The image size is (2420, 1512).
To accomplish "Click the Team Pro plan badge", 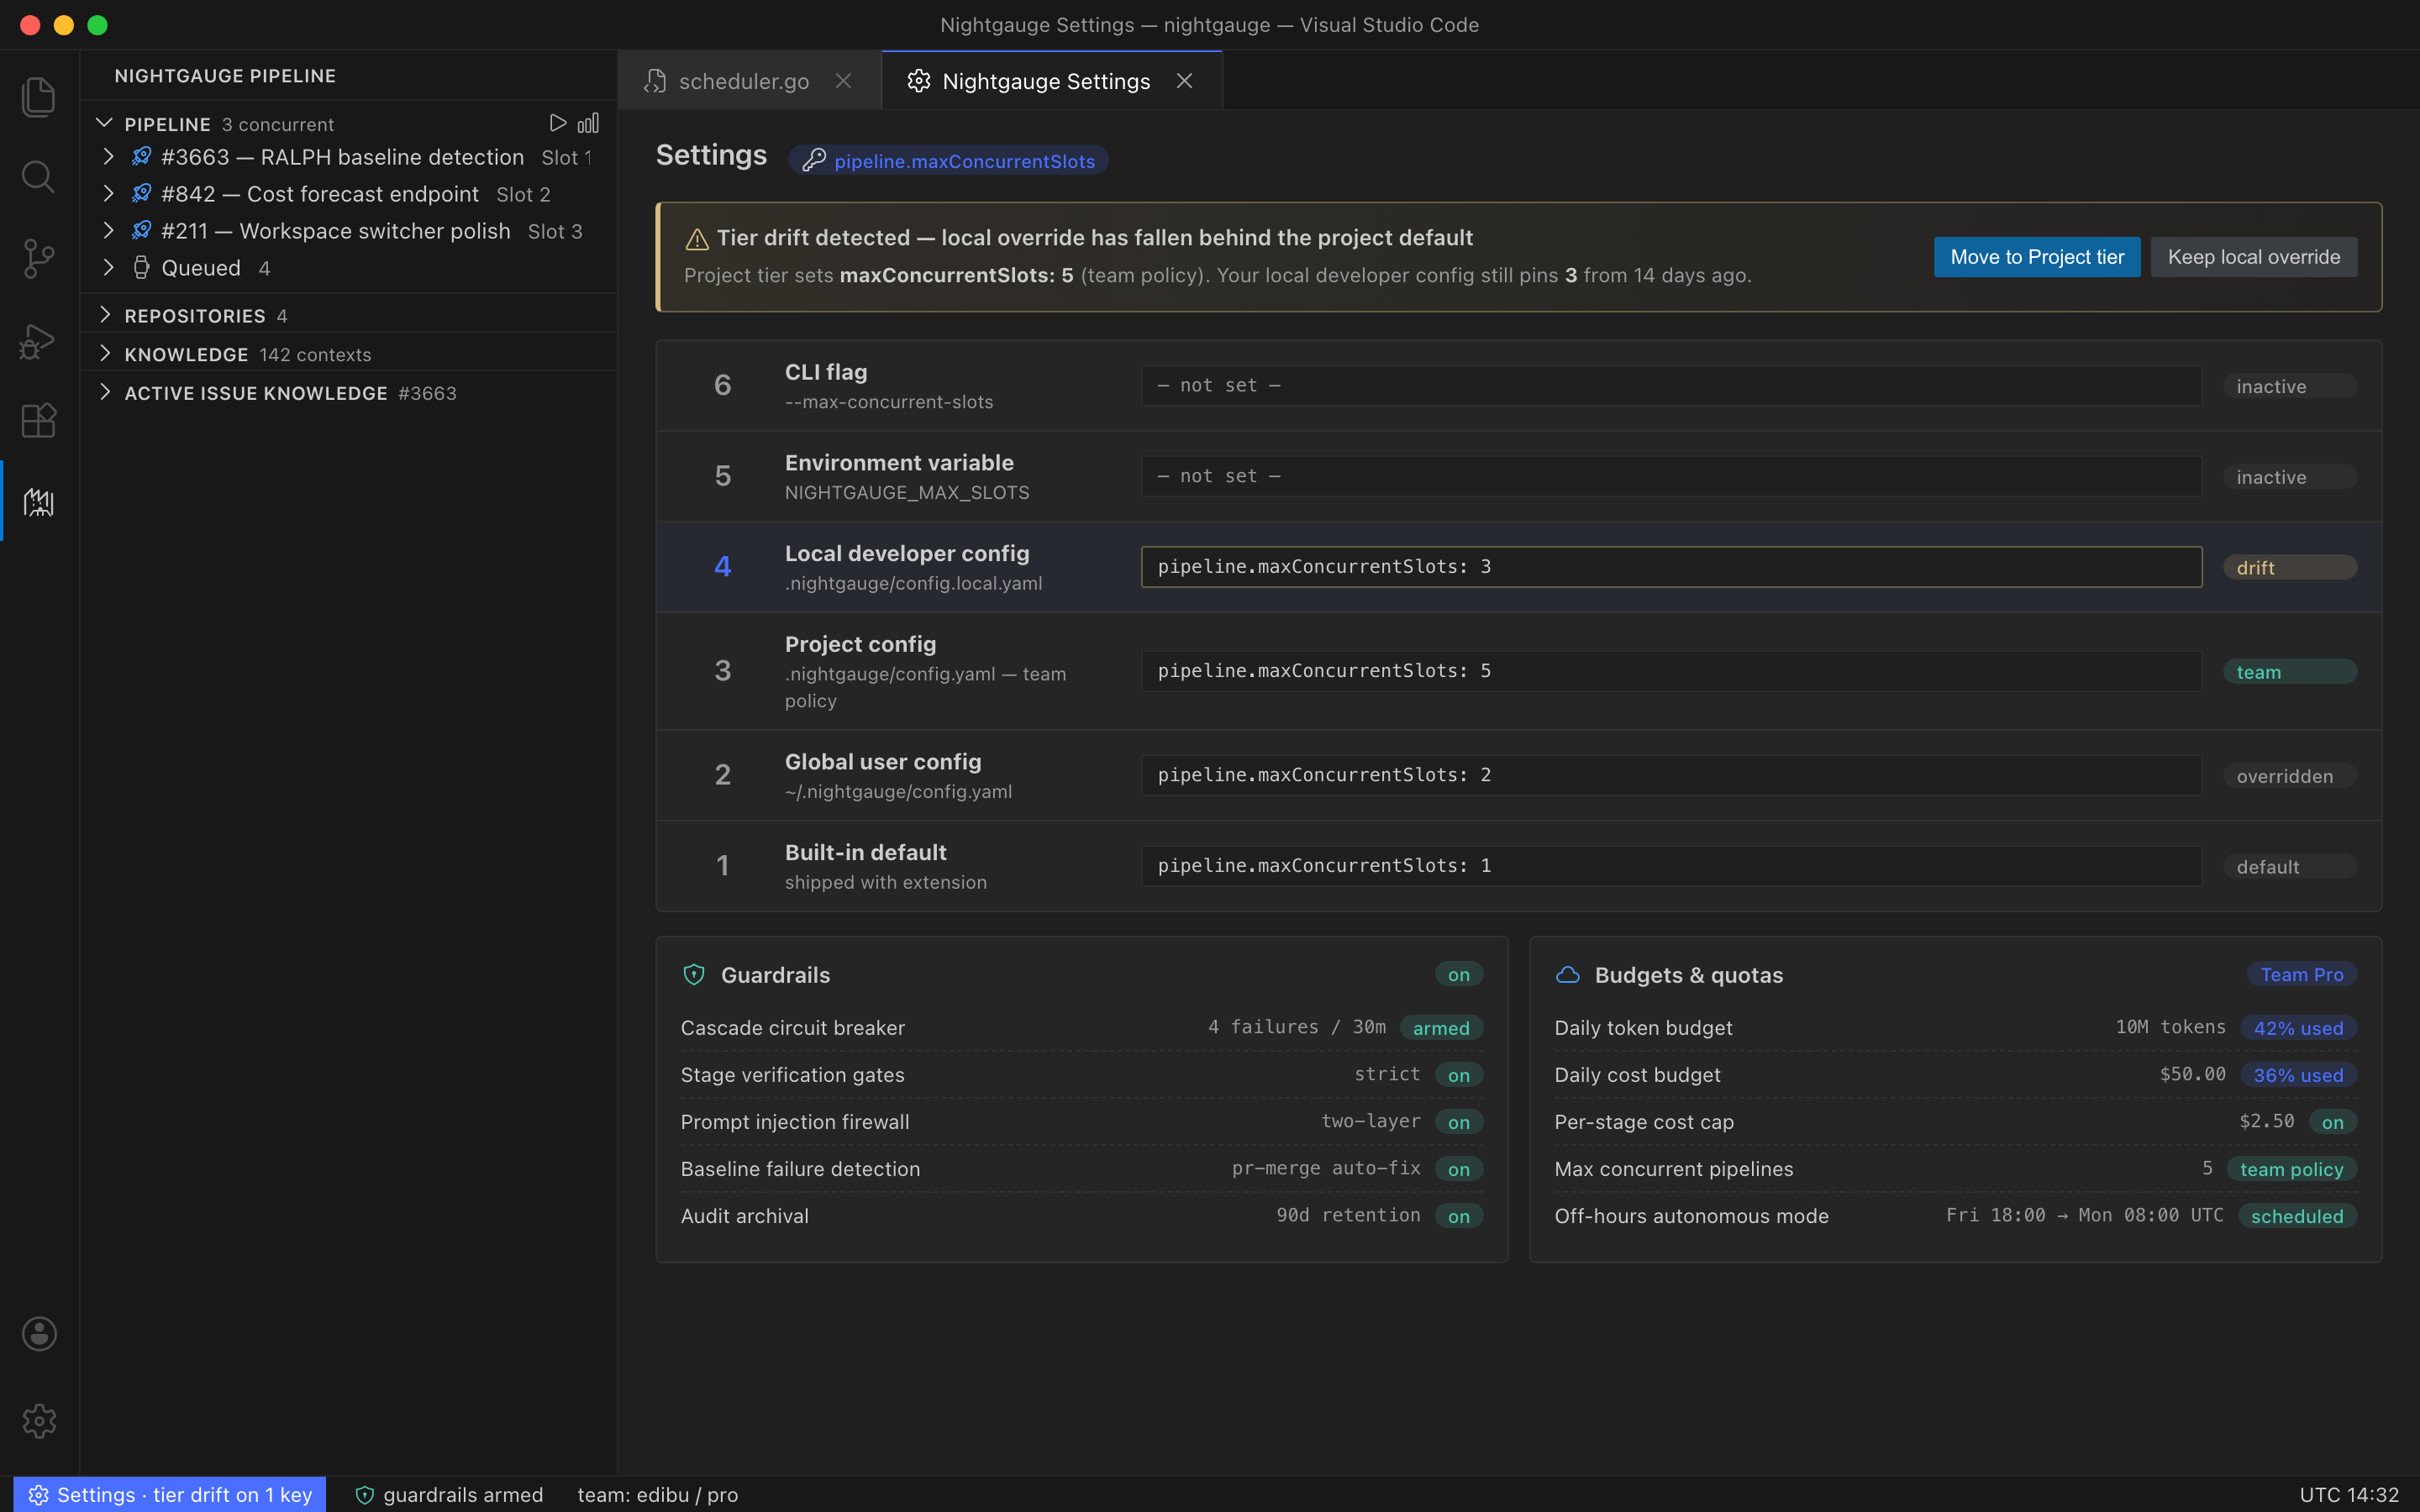I will point(2302,974).
